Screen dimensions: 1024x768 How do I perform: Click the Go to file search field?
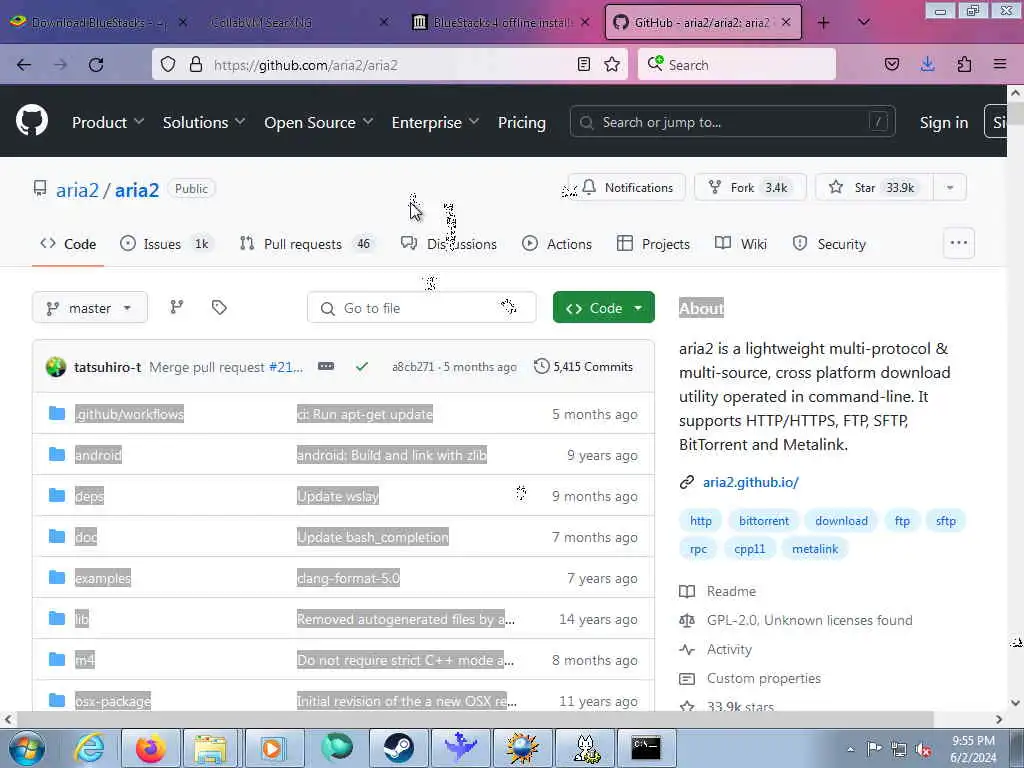pos(421,308)
